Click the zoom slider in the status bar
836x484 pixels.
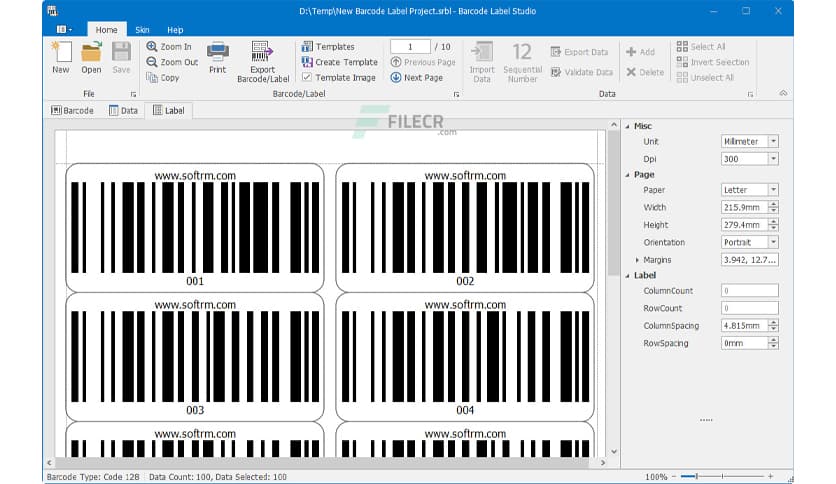point(722,476)
